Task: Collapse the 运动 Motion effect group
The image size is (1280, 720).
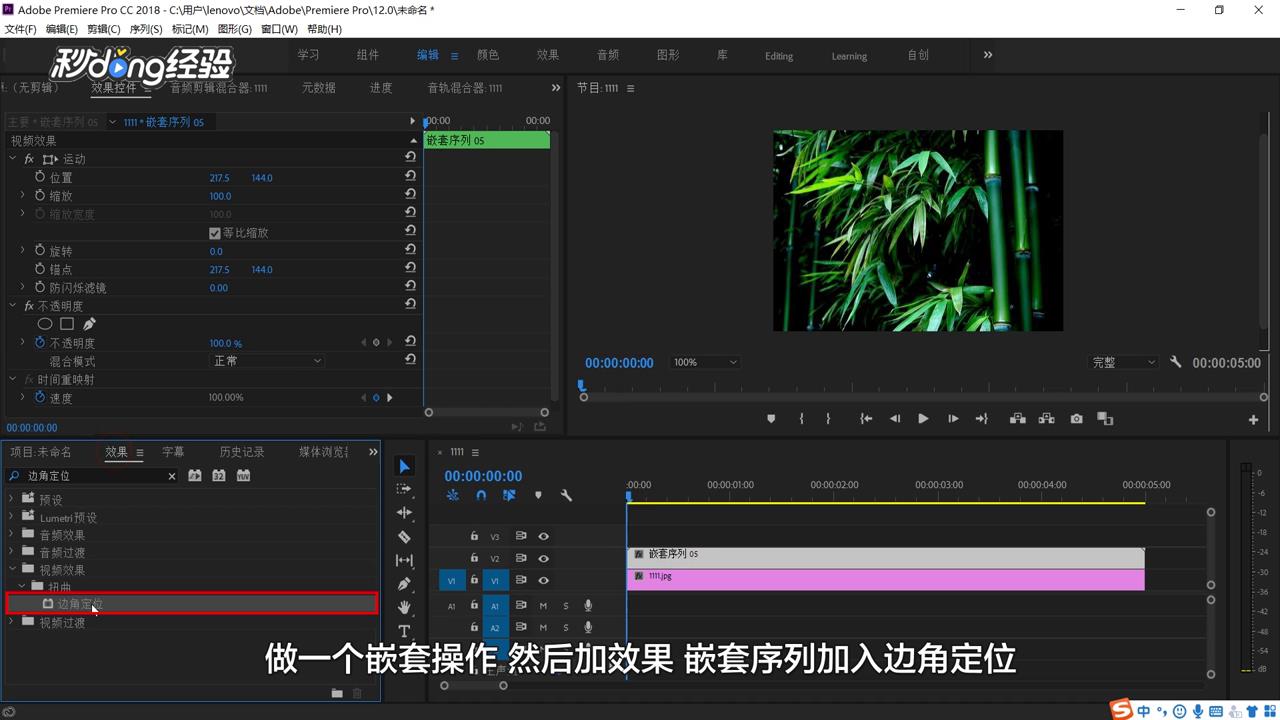Action: [x=13, y=159]
